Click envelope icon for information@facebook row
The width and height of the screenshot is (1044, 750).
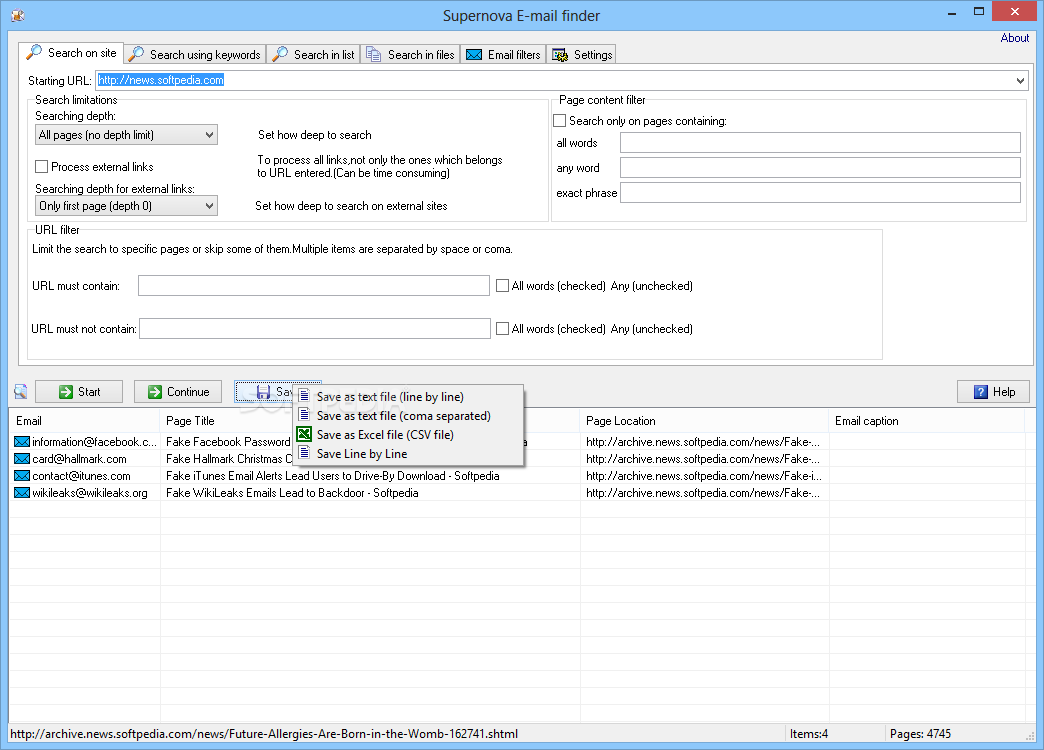[22, 442]
